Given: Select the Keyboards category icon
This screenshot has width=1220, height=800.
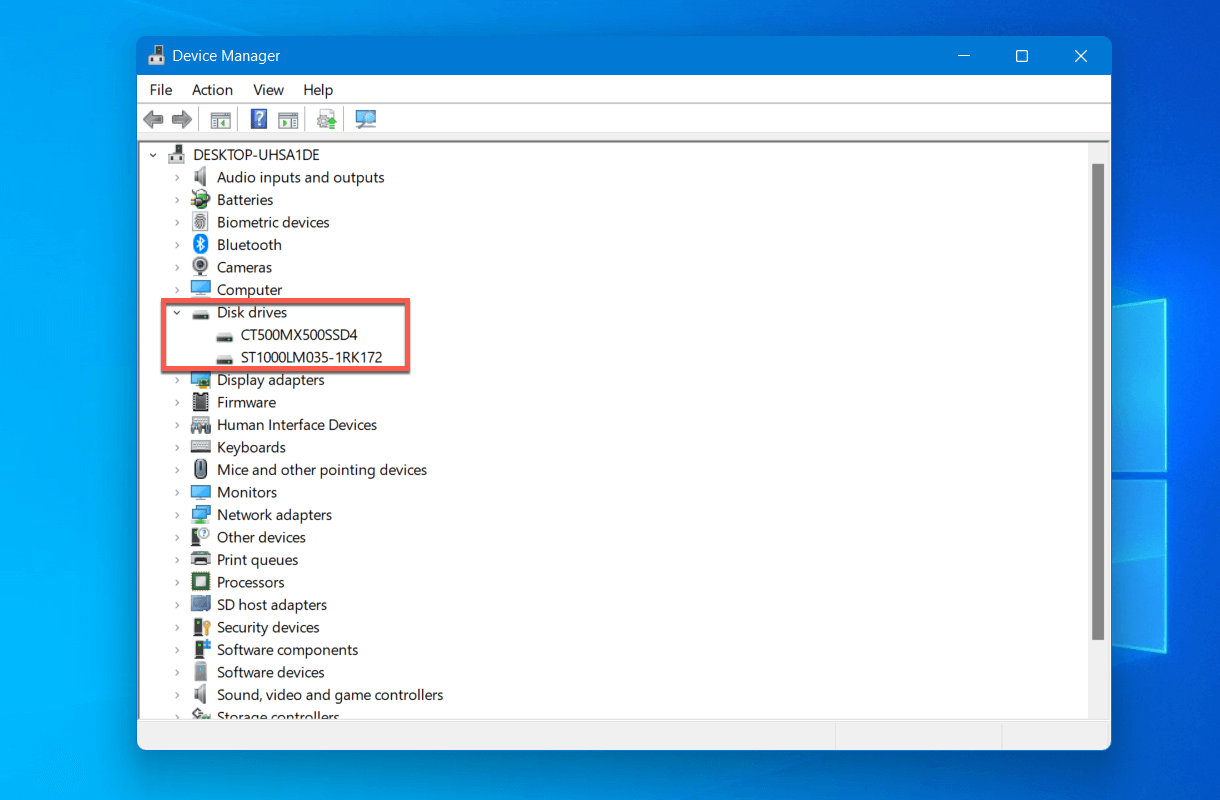Looking at the screenshot, I should coord(201,447).
